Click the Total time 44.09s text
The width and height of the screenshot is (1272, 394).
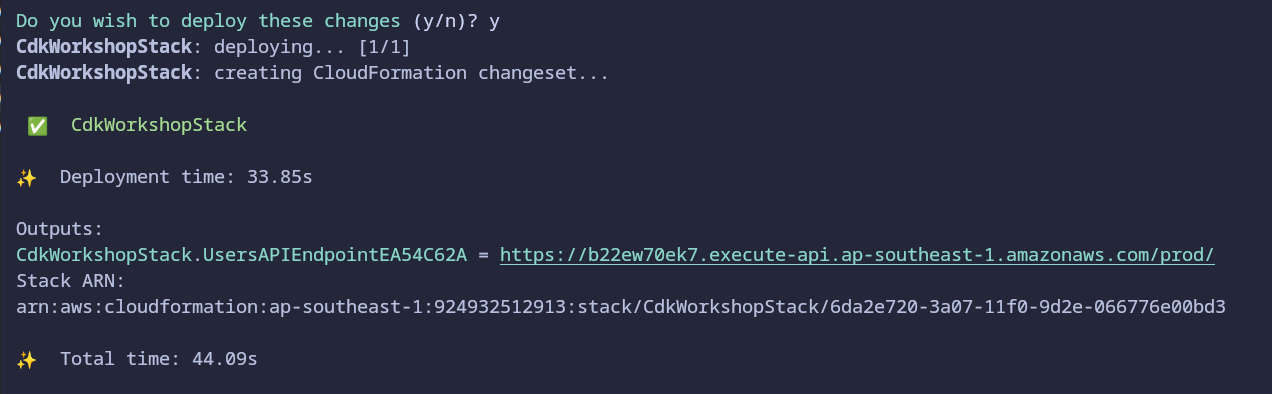(x=159, y=357)
